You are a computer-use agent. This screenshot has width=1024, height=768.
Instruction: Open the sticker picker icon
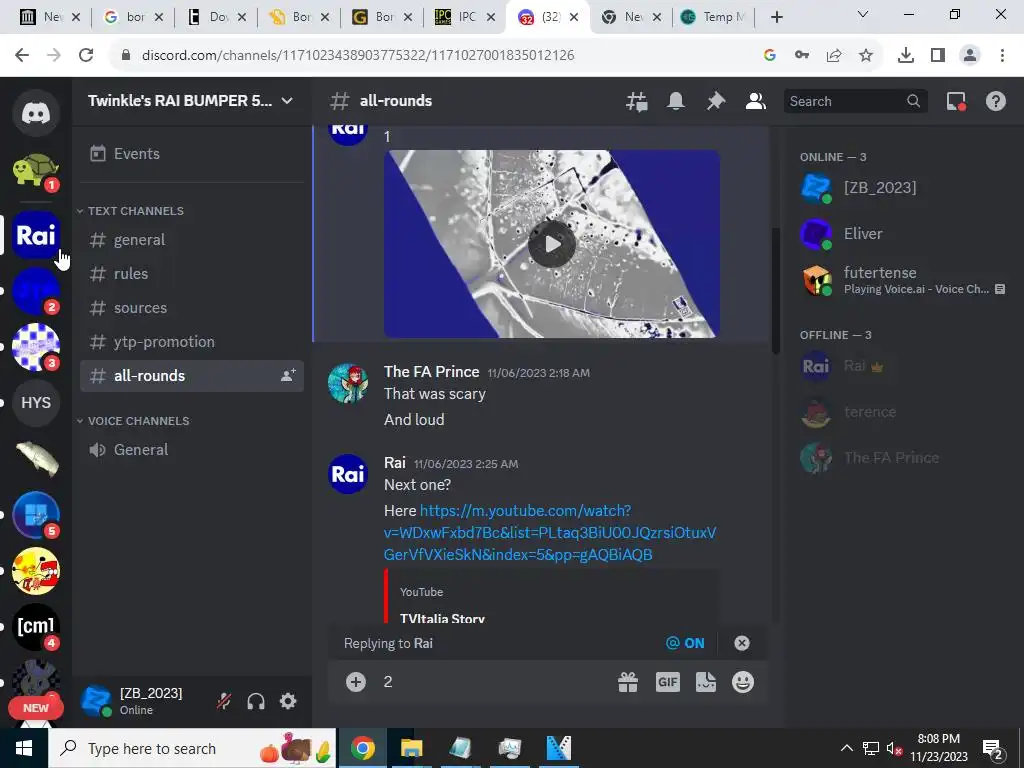[x=706, y=682]
